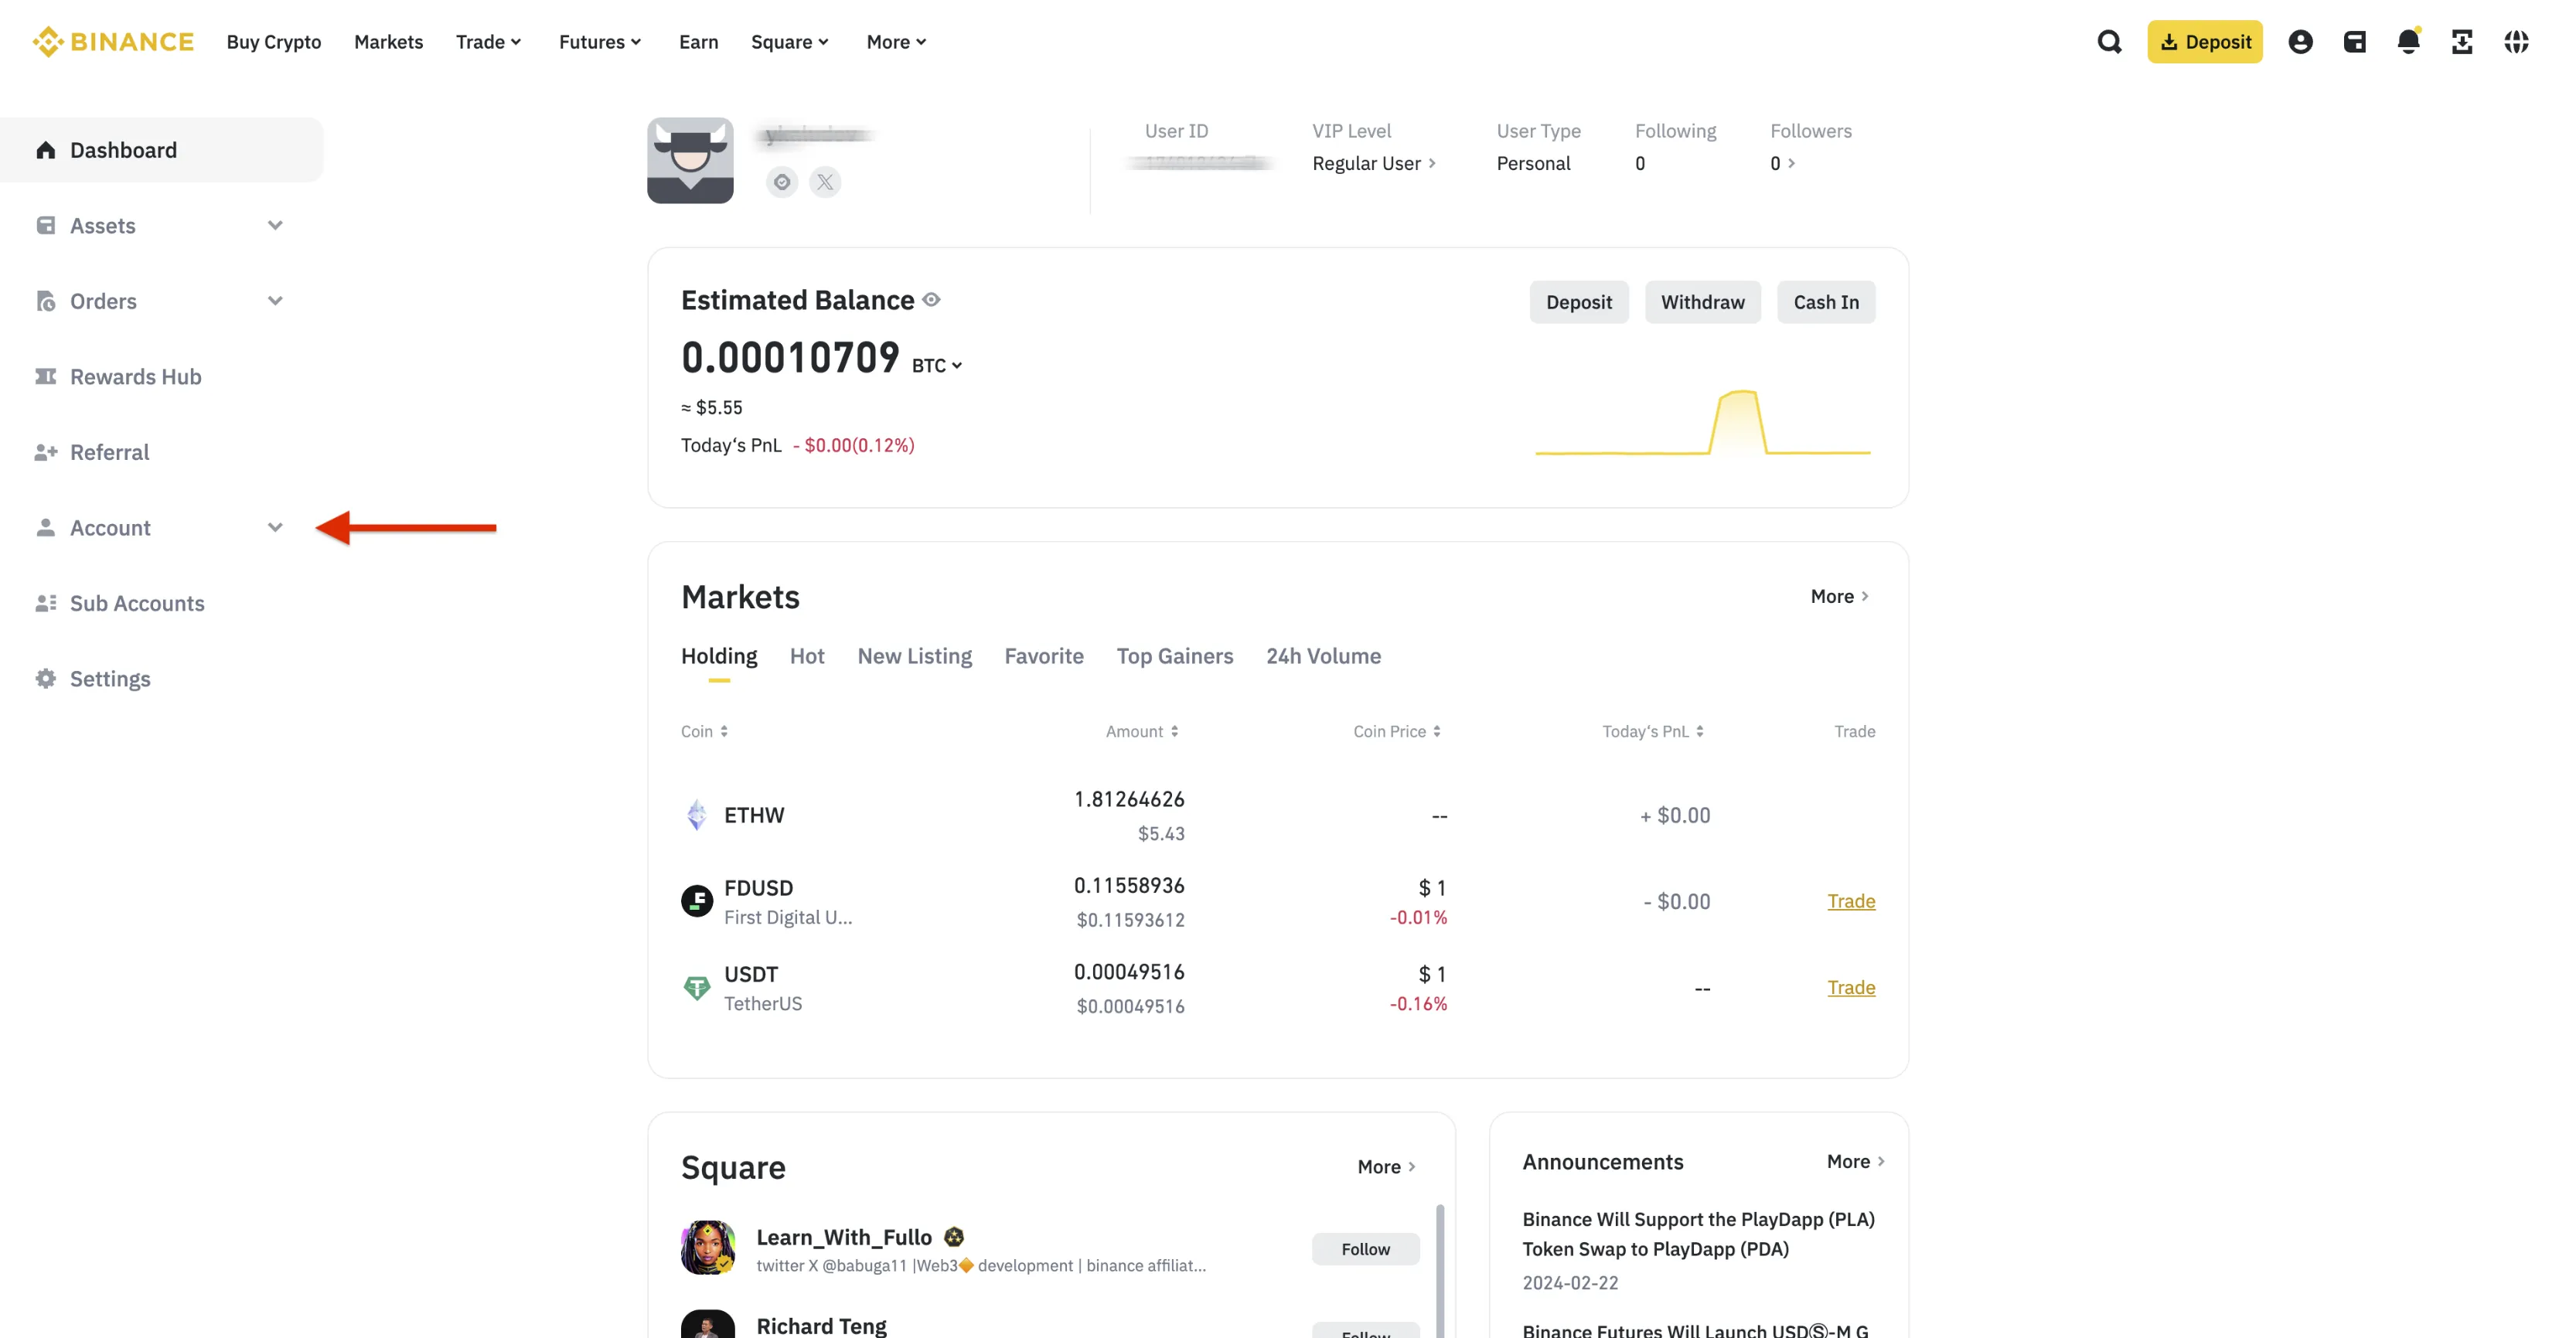
Task: Expand the Trade dropdown in top menu
Action: [x=487, y=41]
